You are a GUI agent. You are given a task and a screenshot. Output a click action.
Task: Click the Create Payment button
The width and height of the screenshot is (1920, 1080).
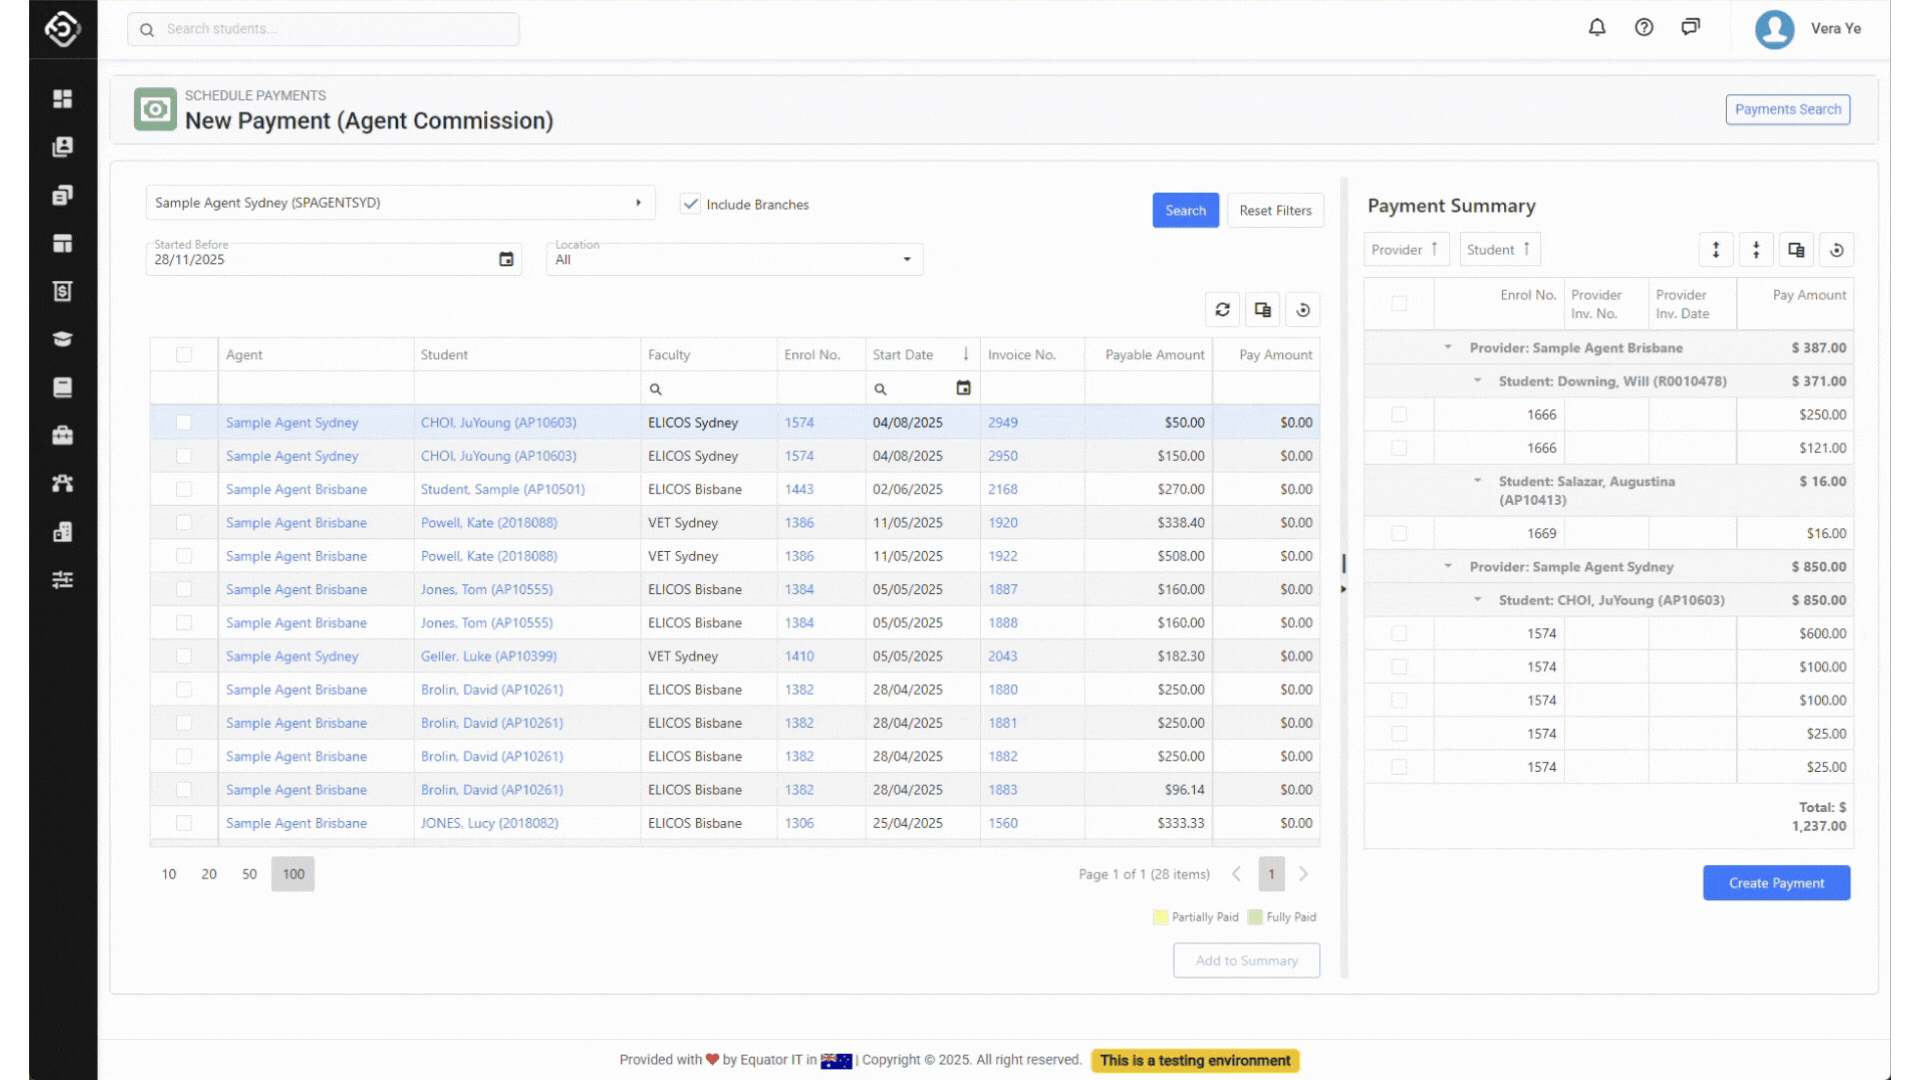(1776, 883)
